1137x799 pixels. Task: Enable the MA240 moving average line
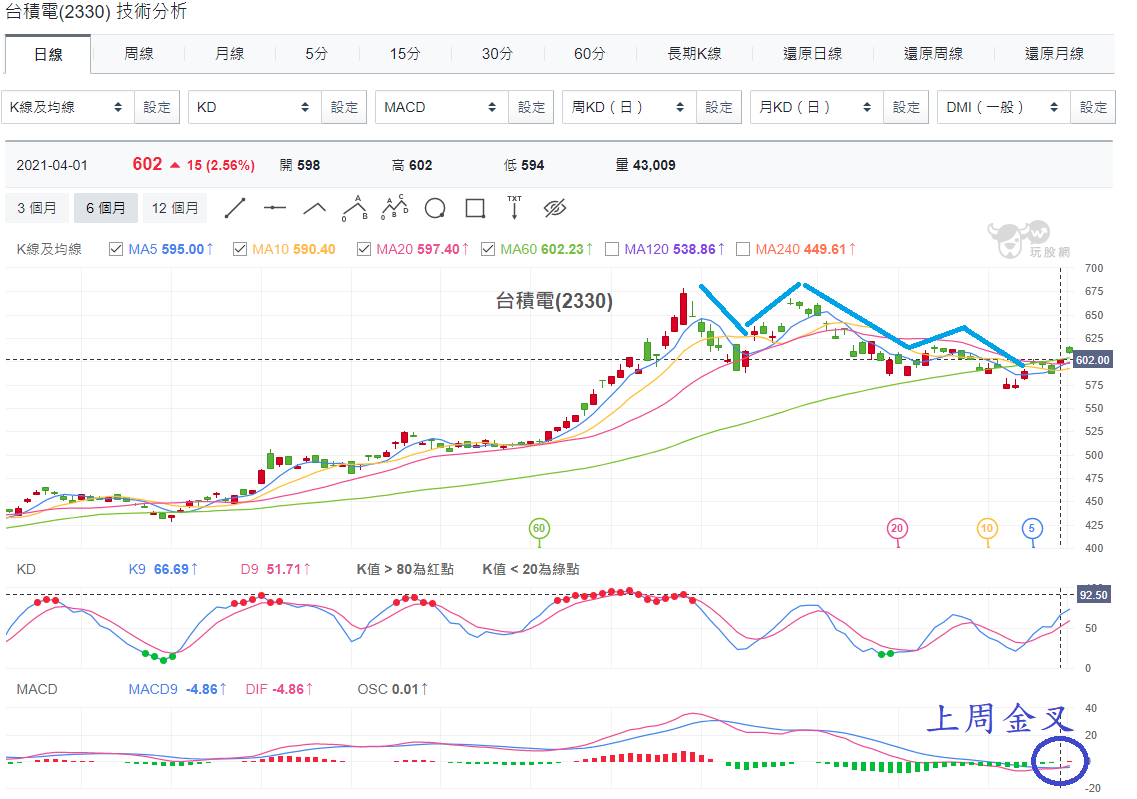coord(743,249)
